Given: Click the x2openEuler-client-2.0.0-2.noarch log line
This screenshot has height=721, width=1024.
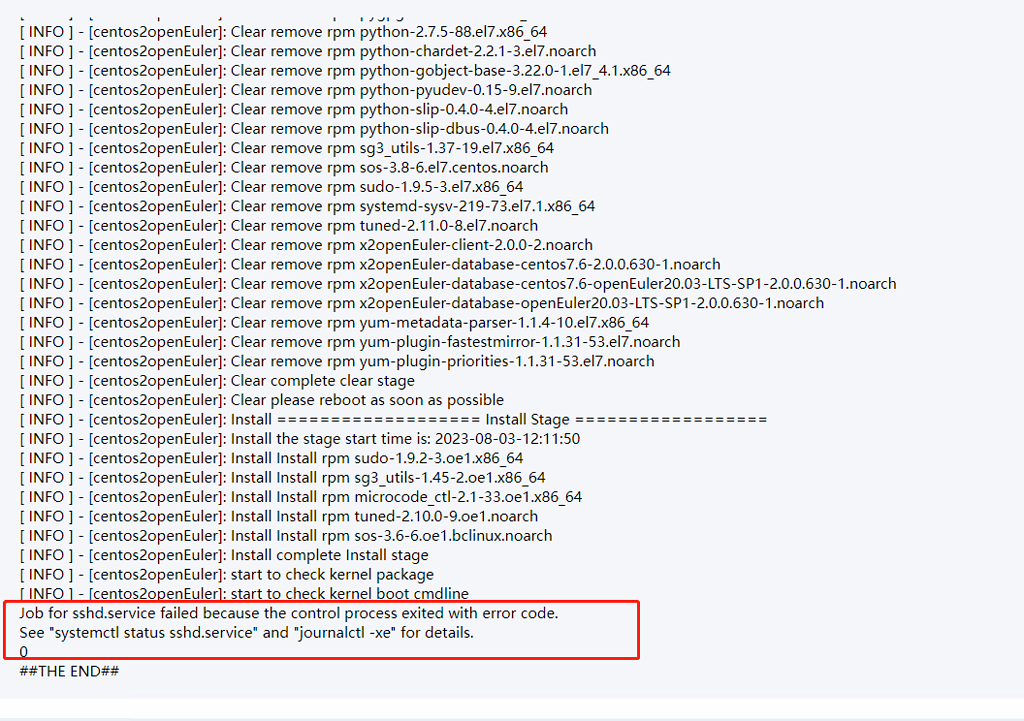Looking at the screenshot, I should (x=306, y=246).
